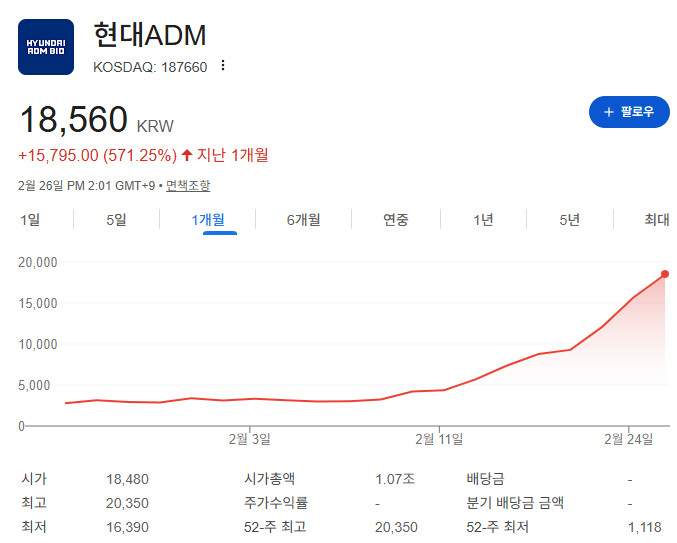Click the 2월 11일 axis date label
677x543 pixels.
pos(439,439)
